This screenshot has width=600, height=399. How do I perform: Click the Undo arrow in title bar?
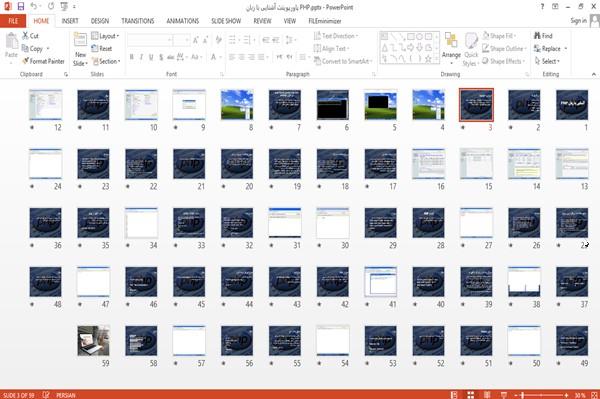[x=34, y=7]
